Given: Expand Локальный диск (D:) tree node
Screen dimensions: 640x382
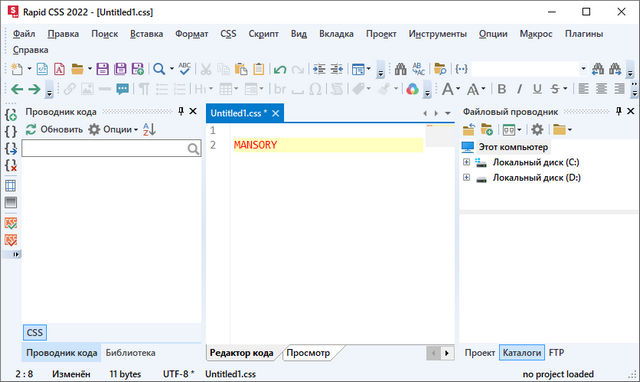Looking at the screenshot, I should point(466,178).
